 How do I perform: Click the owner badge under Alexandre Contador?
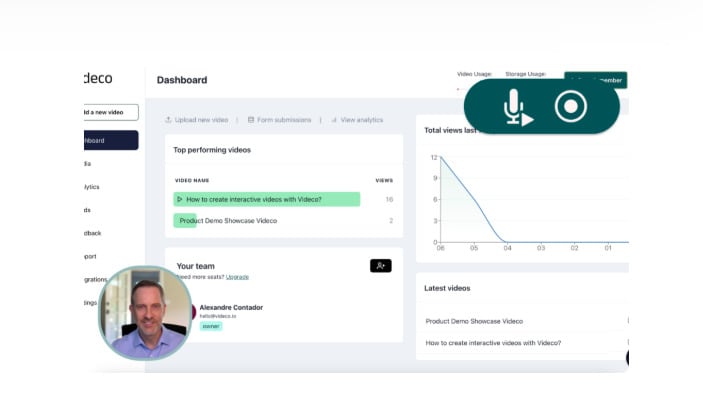coord(210,326)
